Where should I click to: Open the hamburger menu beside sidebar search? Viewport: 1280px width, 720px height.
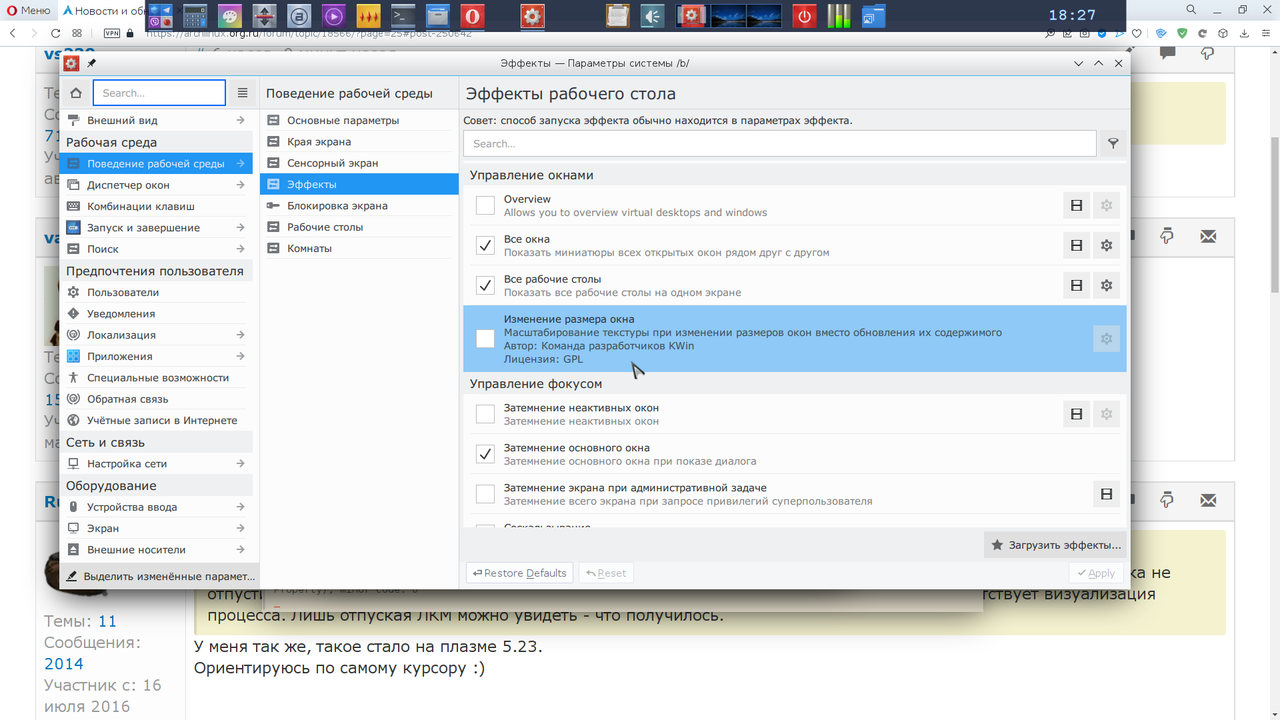pos(242,93)
